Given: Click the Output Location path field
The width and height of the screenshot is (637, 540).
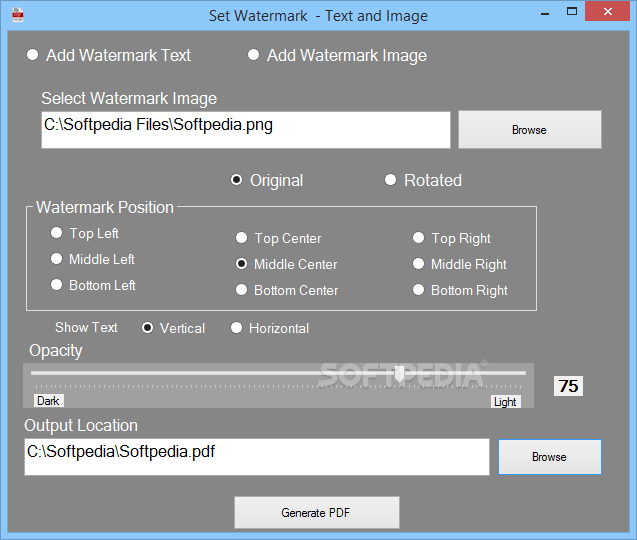Looking at the screenshot, I should tap(257, 457).
